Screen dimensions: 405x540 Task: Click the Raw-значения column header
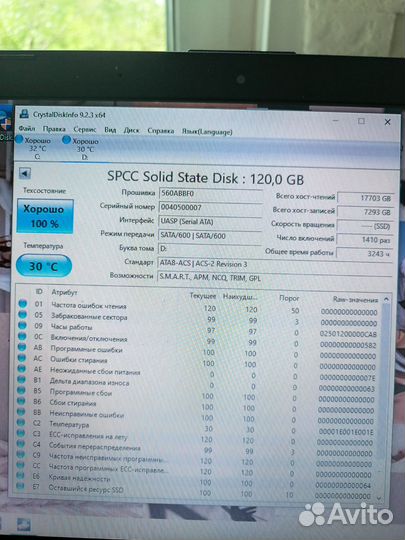coord(355,300)
